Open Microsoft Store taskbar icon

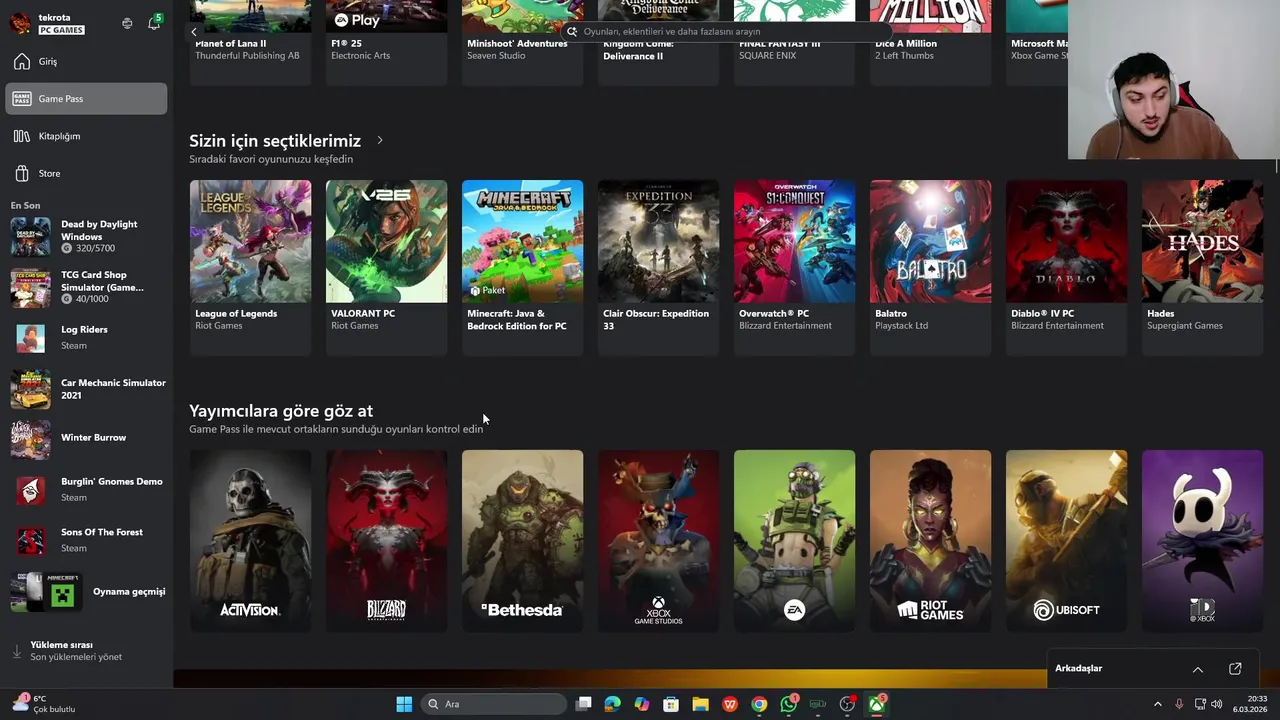click(671, 704)
